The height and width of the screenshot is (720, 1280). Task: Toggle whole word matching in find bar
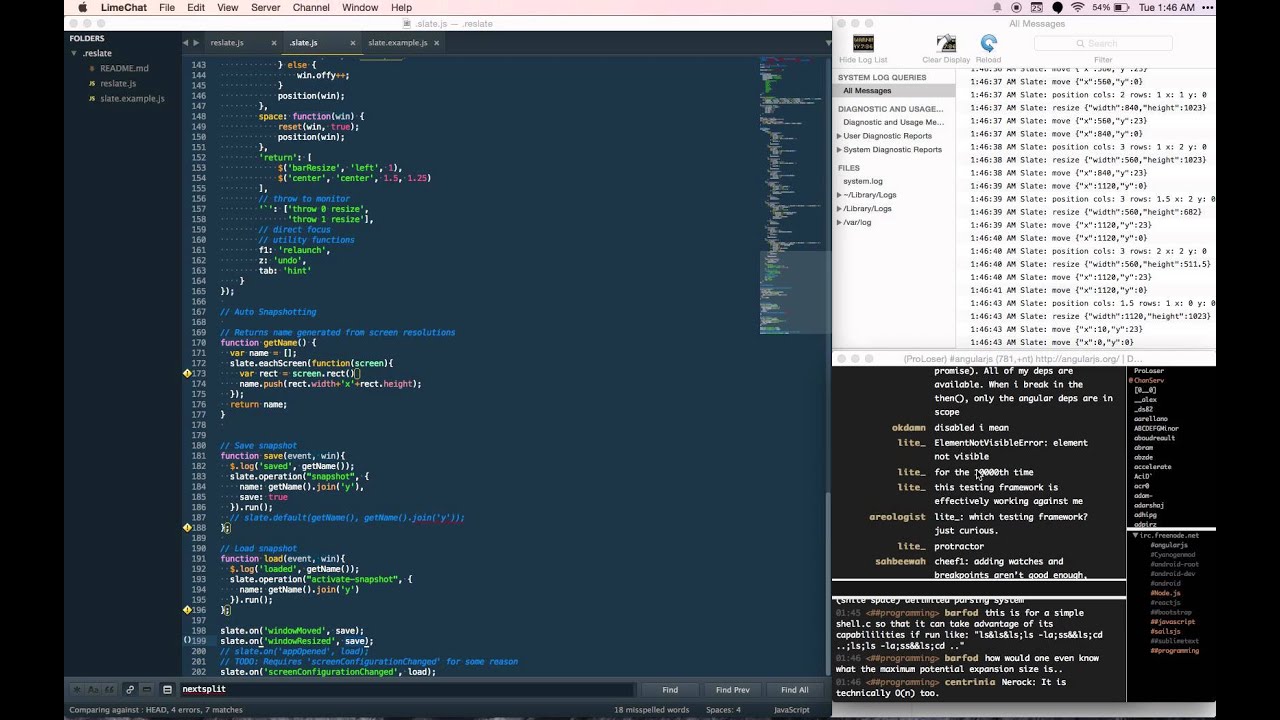[x=110, y=689]
